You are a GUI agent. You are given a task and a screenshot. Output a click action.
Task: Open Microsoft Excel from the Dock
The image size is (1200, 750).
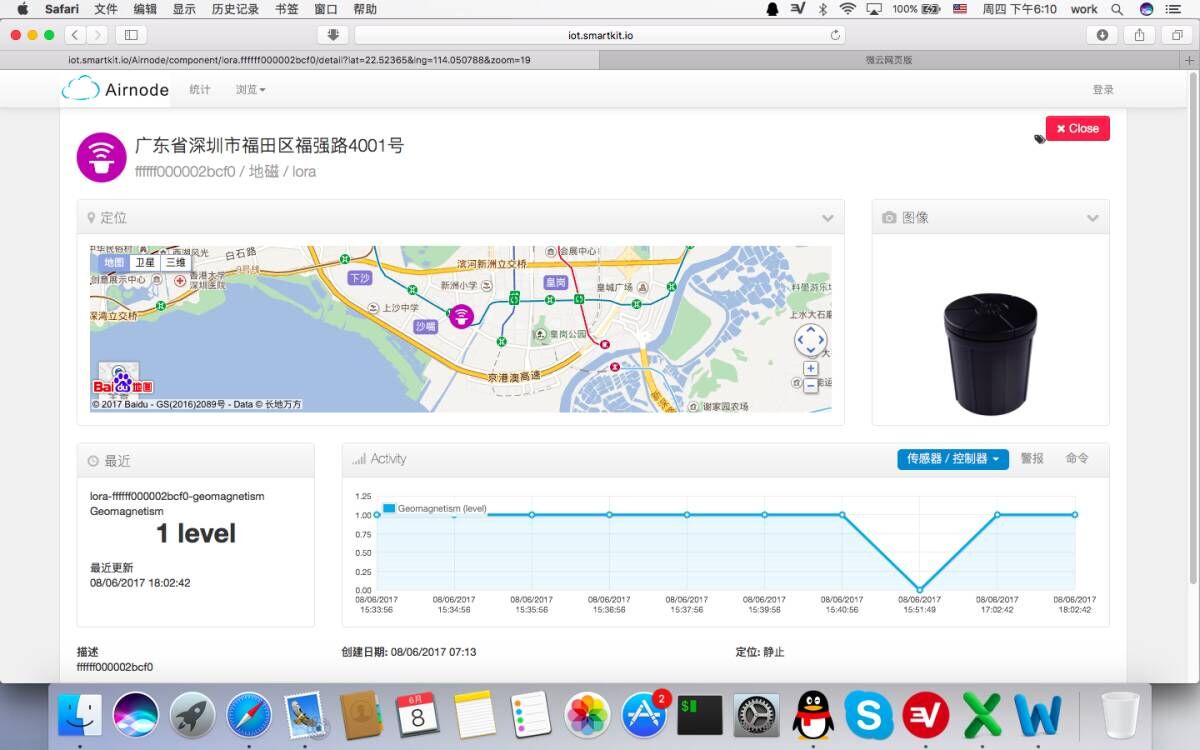click(982, 715)
